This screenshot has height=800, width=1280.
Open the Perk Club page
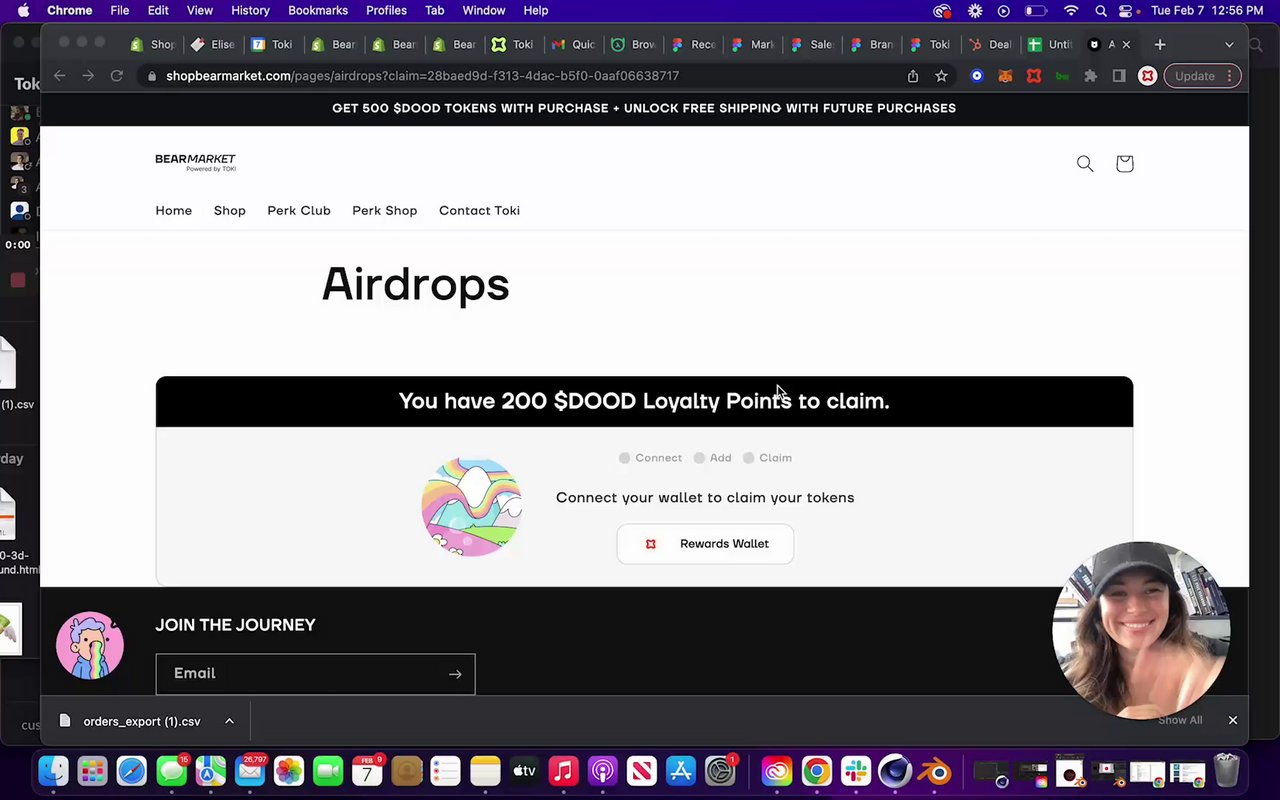tap(299, 211)
